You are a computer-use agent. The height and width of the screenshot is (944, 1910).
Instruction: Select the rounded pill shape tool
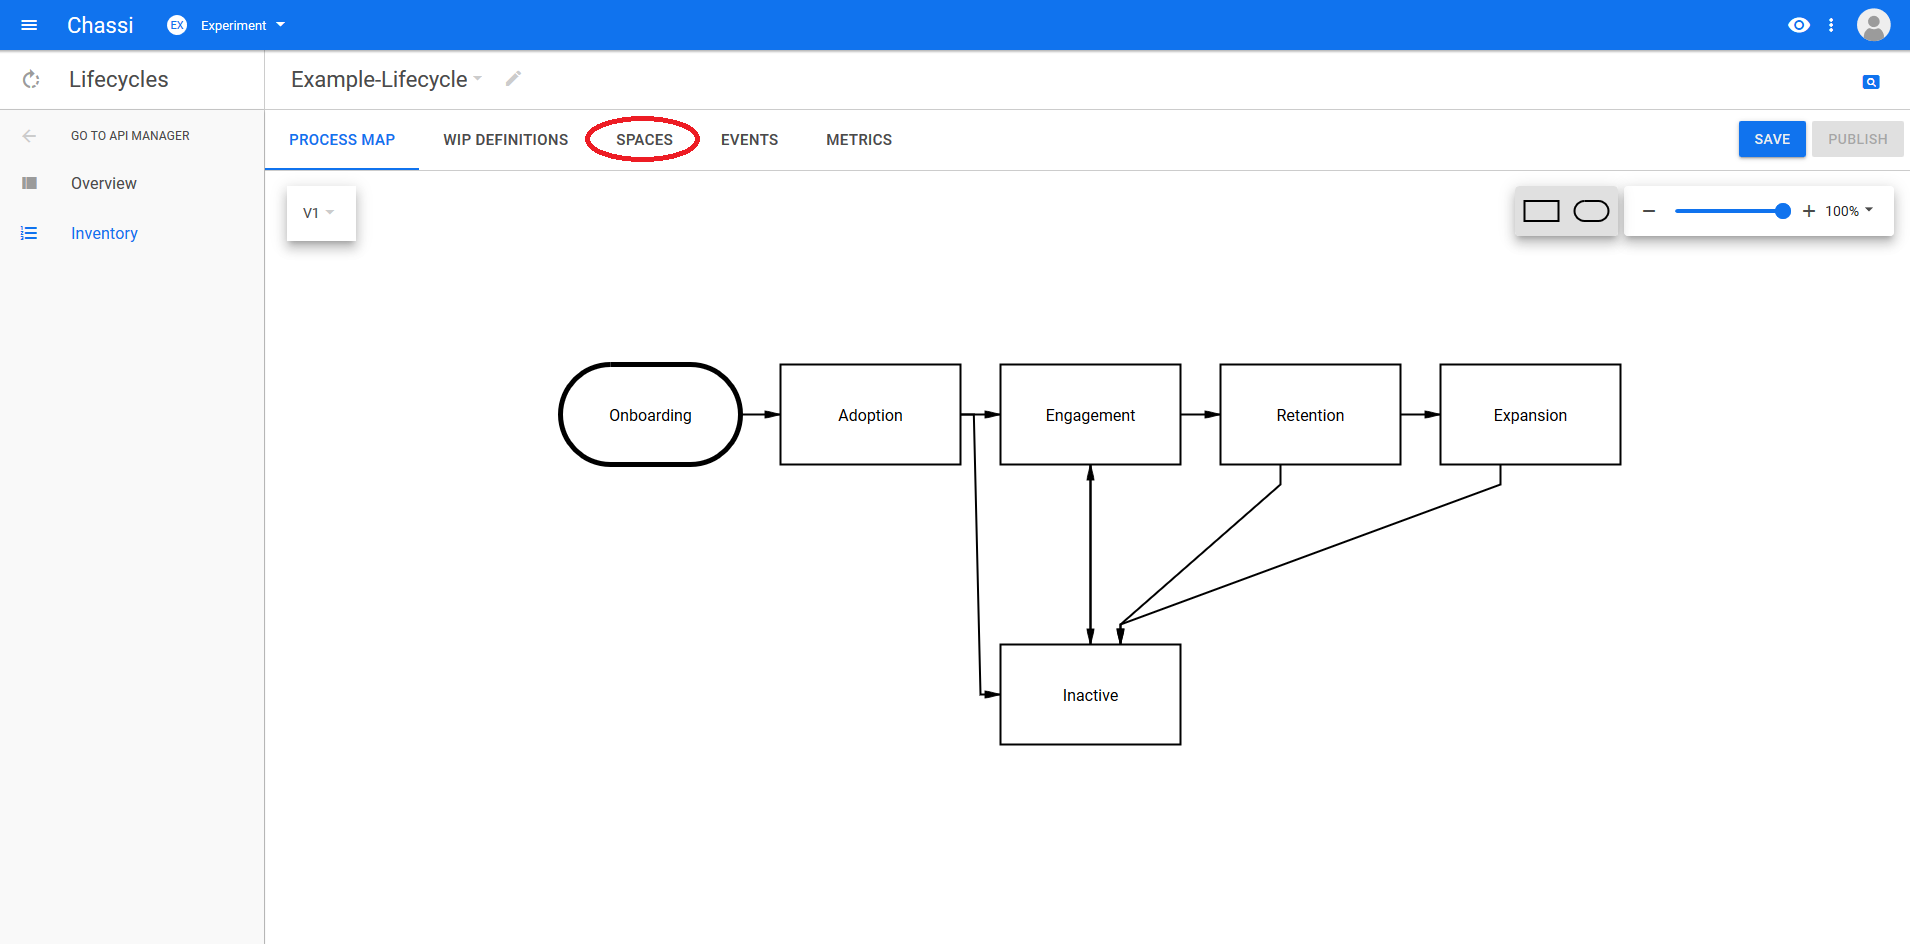click(x=1591, y=211)
